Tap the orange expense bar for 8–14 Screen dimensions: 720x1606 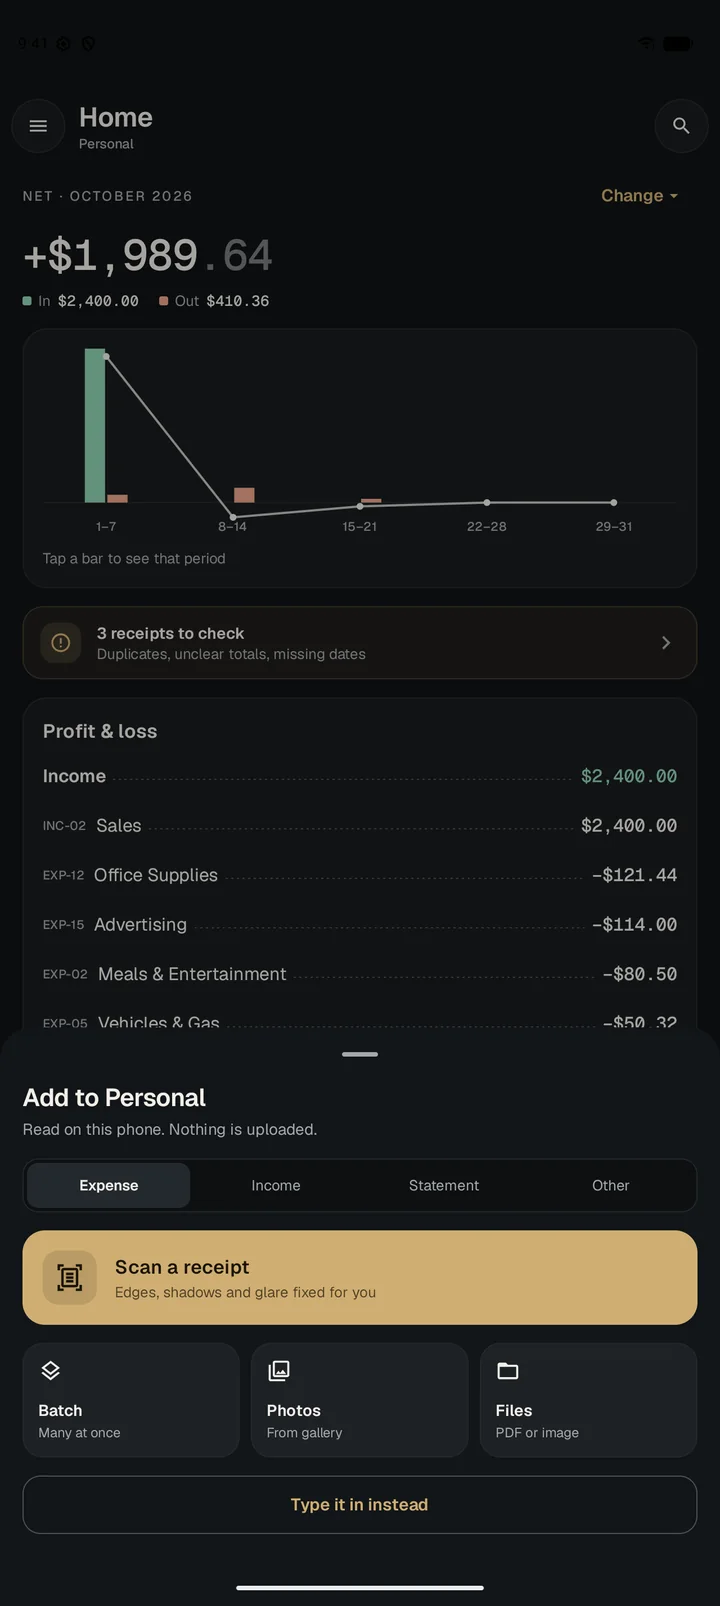(x=244, y=495)
